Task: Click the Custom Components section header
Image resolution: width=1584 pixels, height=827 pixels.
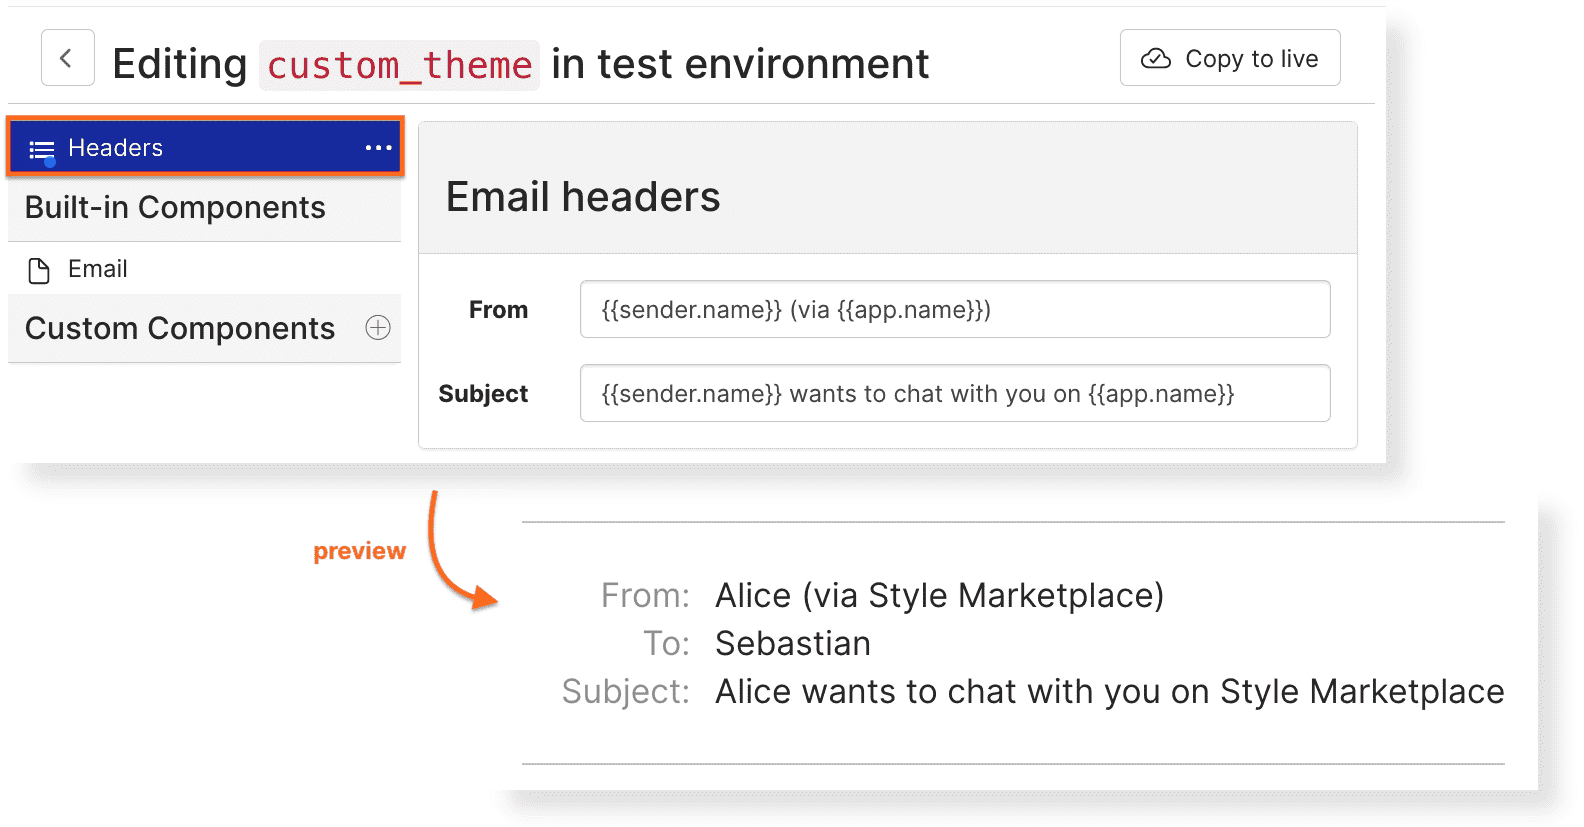Action: tap(180, 328)
